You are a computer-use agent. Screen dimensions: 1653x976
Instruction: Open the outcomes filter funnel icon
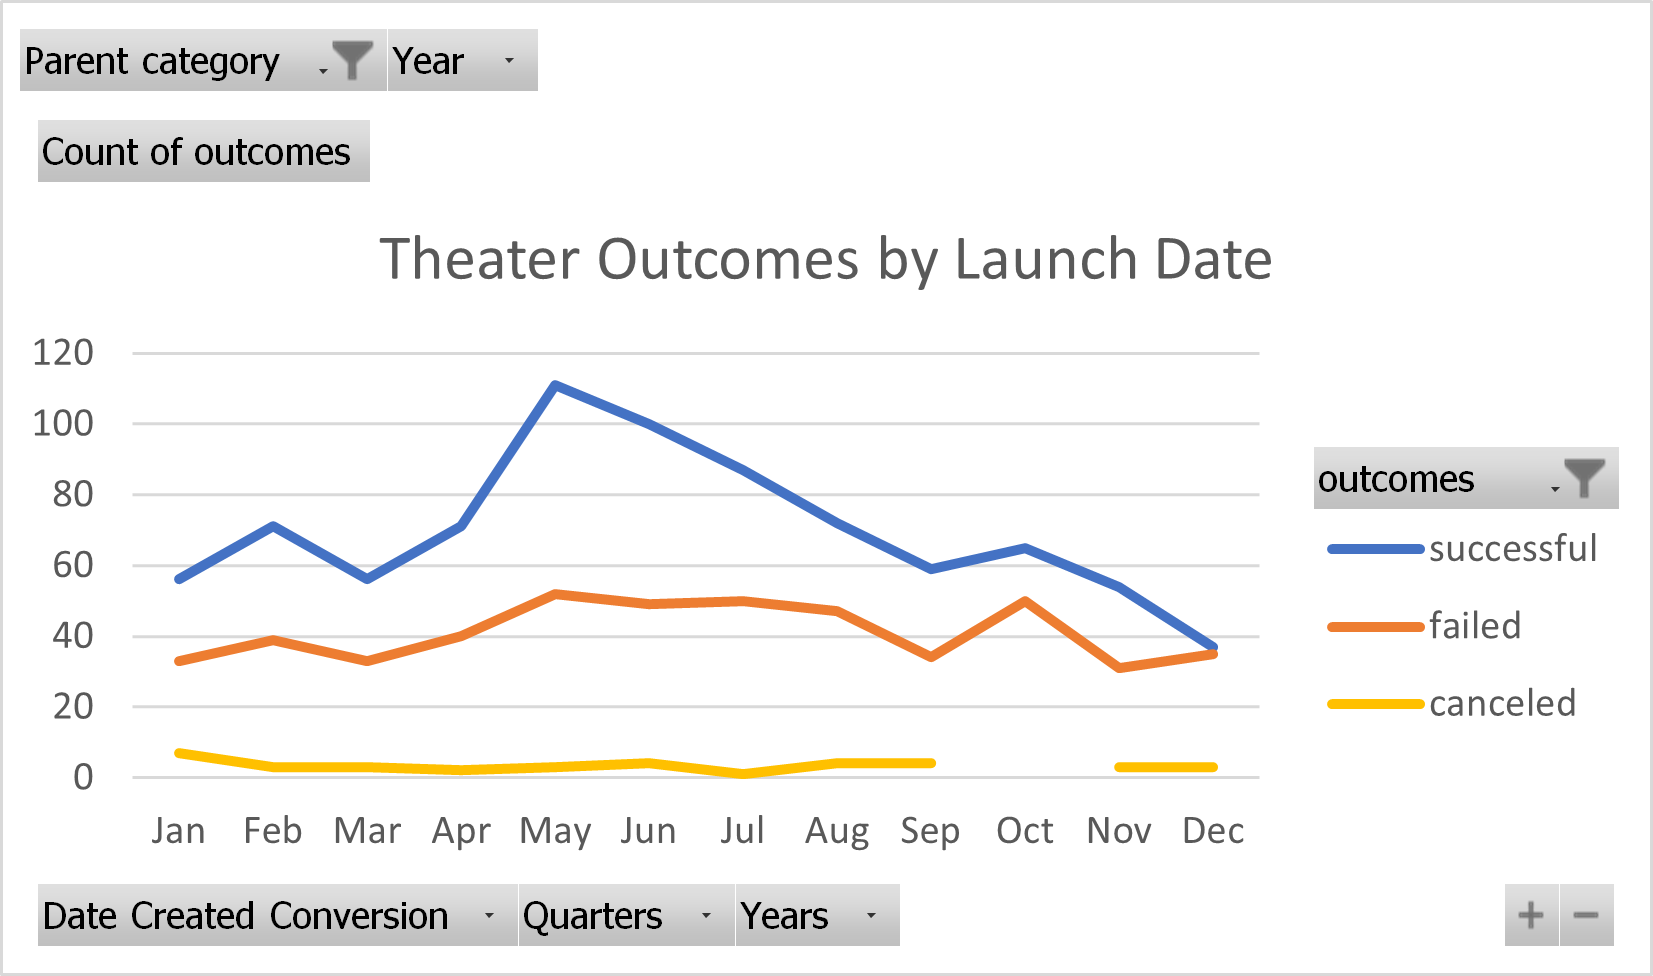(x=1583, y=478)
